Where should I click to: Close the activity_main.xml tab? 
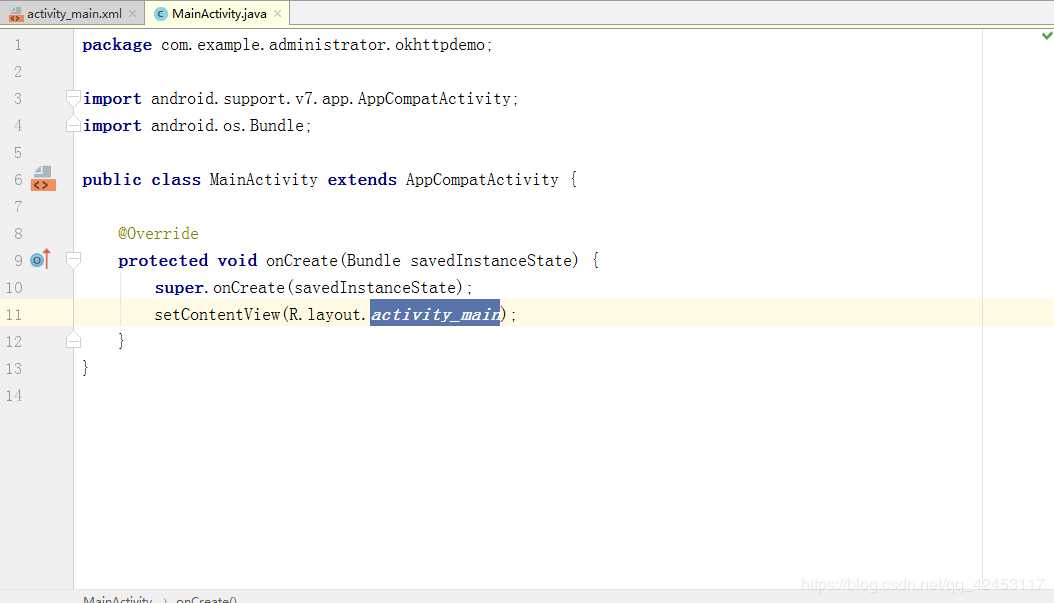pyautogui.click(x=132, y=13)
